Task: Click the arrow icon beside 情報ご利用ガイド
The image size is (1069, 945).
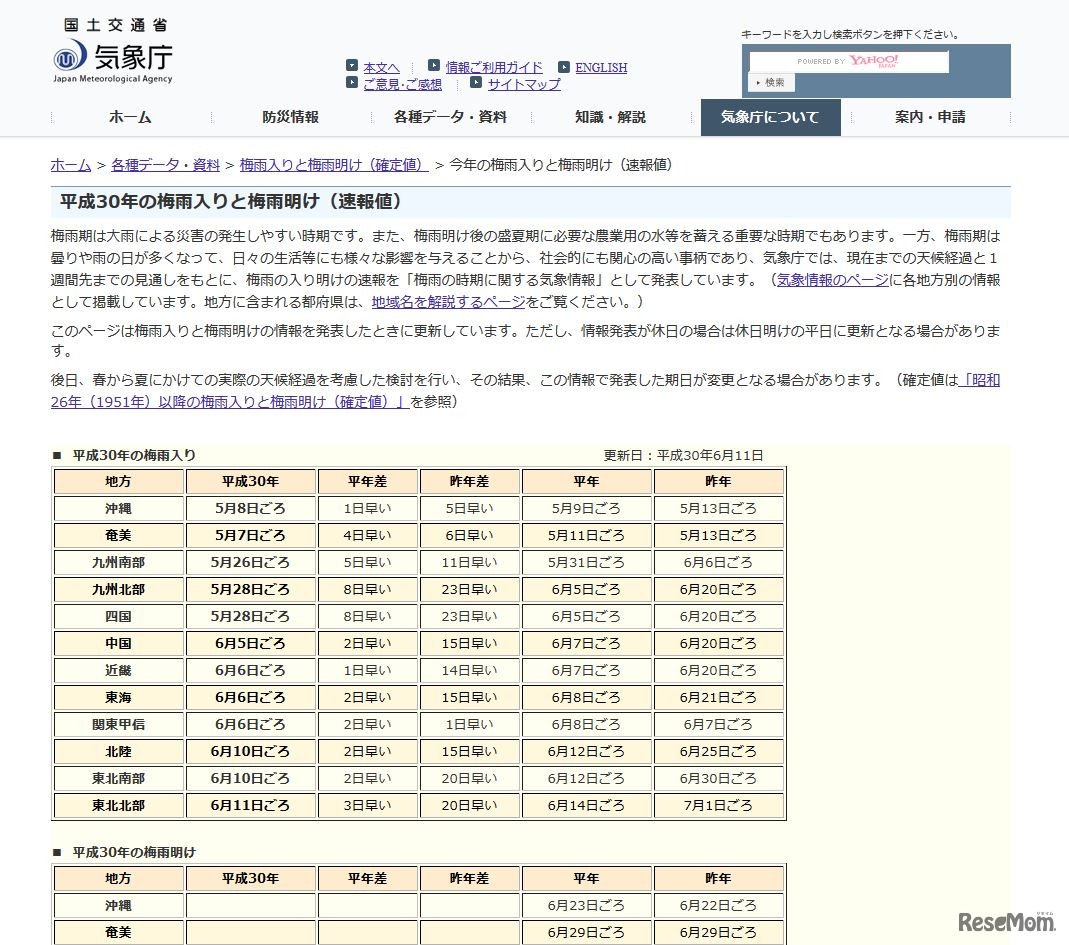Action: pos(432,66)
